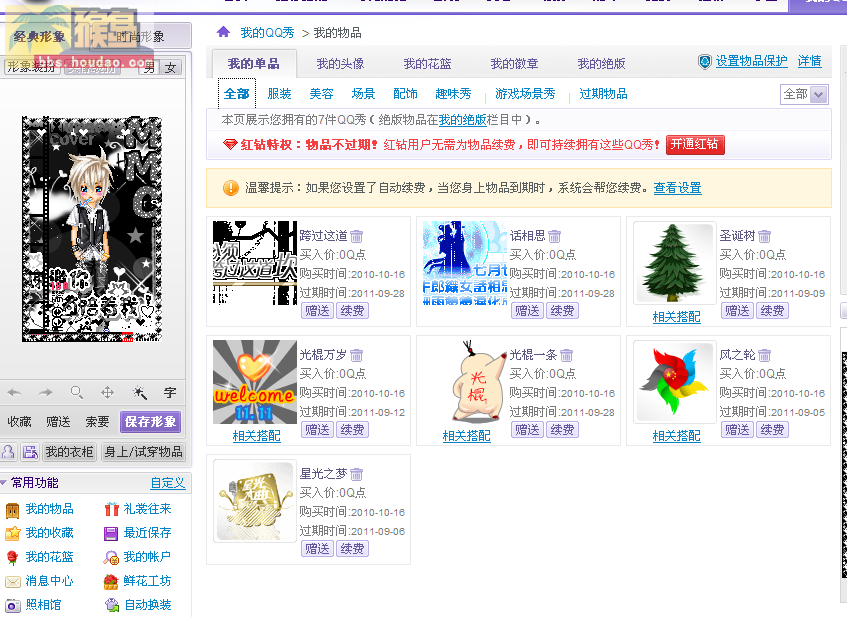Click the 我的QQ秀 breadcrumb link

(x=267, y=33)
